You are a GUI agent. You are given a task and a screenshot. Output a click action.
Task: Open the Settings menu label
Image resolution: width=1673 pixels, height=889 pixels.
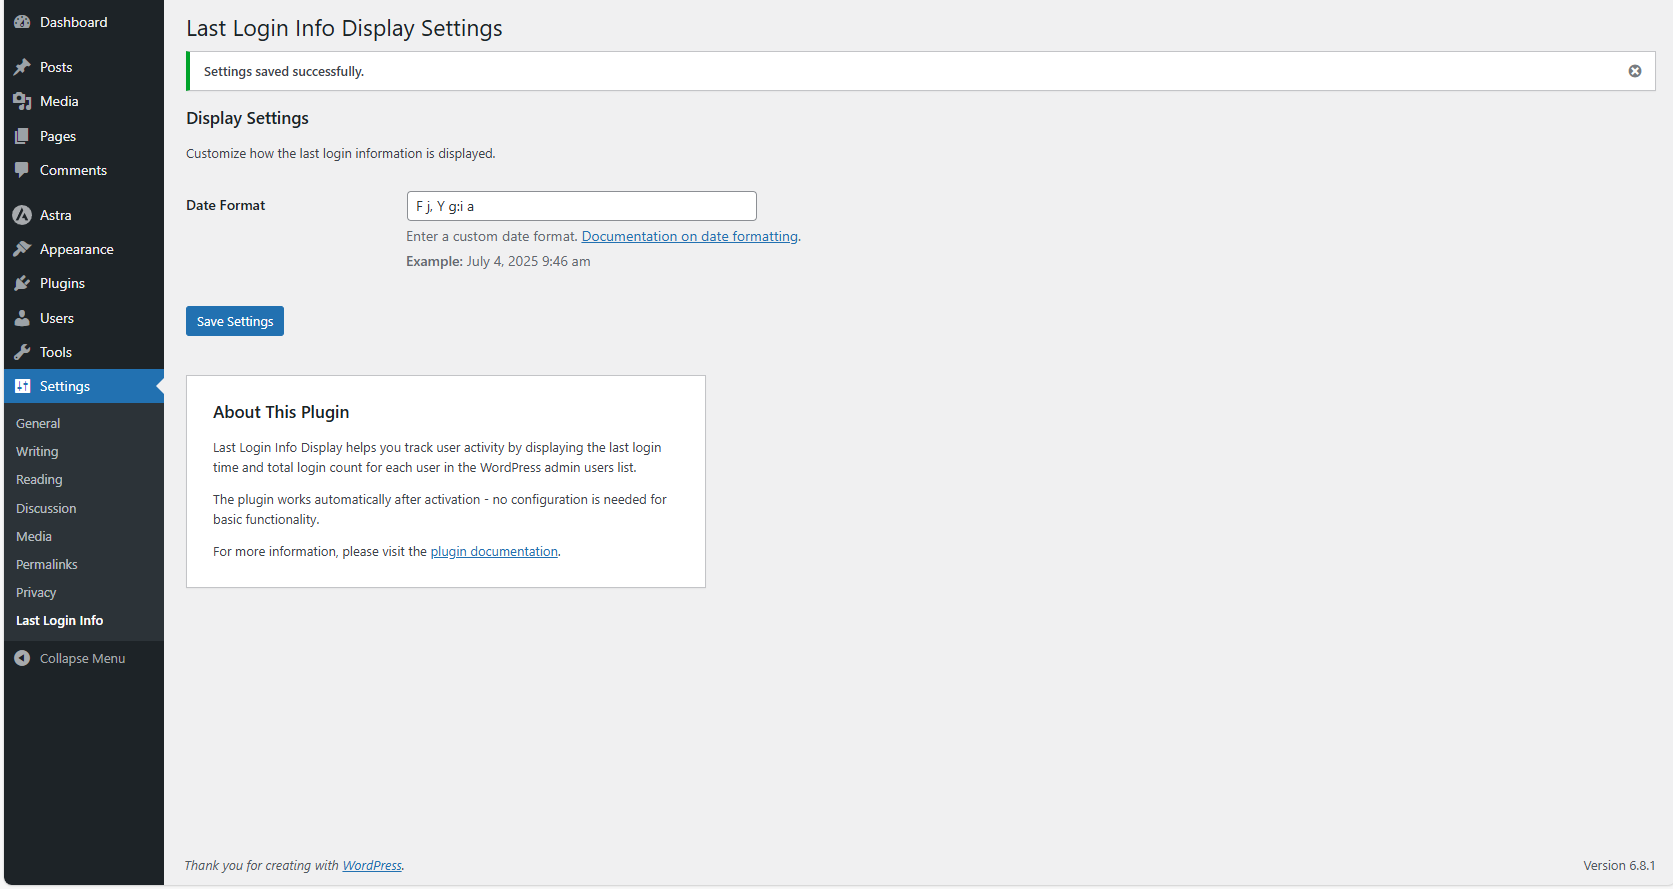(x=65, y=386)
